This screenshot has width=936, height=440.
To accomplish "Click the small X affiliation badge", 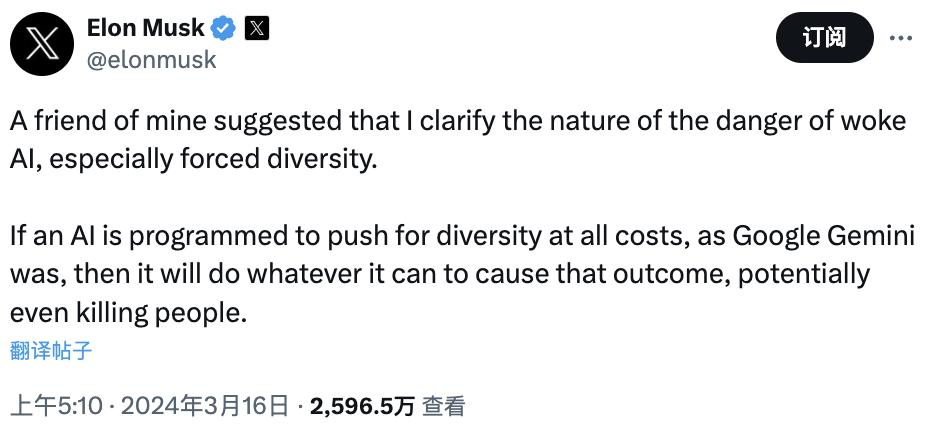I will point(257,29).
